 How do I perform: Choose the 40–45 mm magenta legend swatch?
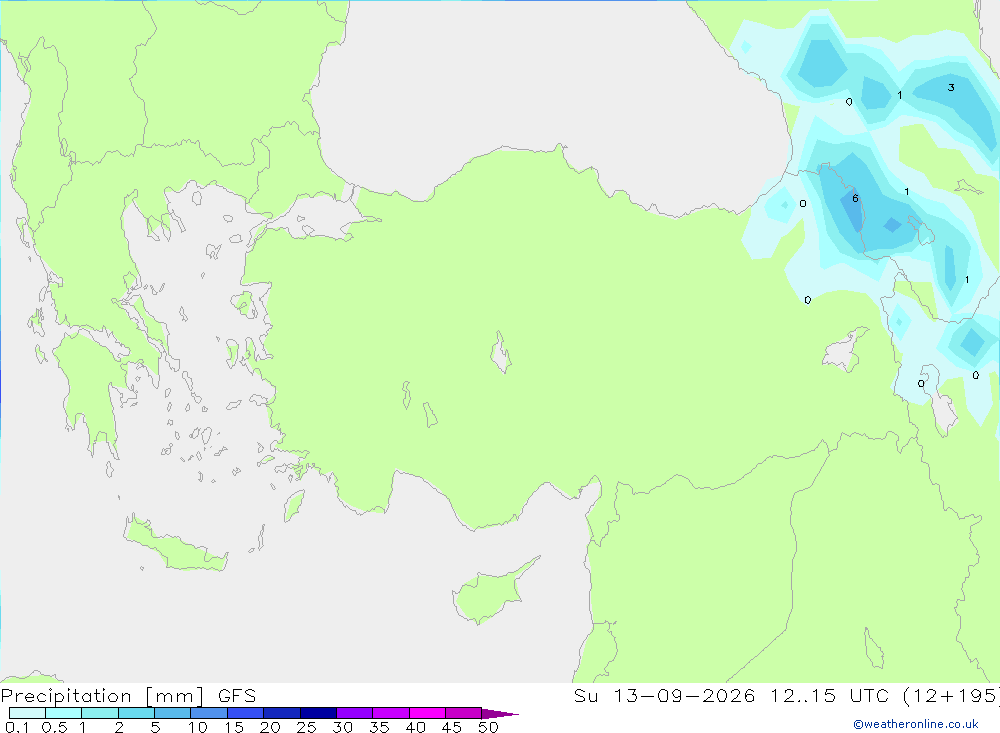[x=427, y=713]
